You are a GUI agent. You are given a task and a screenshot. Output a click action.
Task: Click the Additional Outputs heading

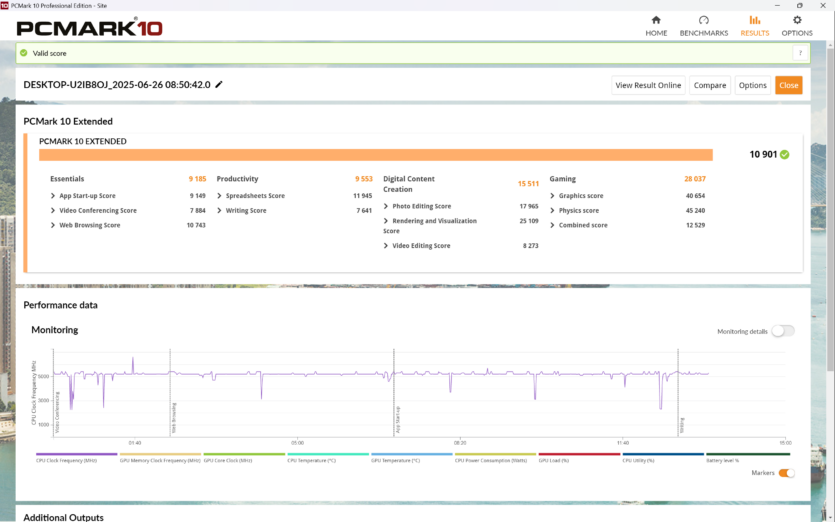63,517
